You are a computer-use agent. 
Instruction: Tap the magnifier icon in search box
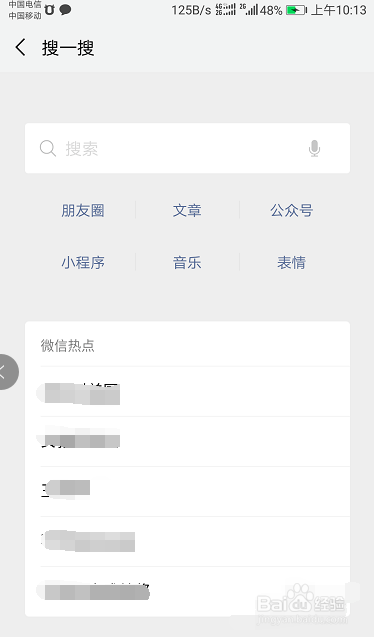click(48, 148)
